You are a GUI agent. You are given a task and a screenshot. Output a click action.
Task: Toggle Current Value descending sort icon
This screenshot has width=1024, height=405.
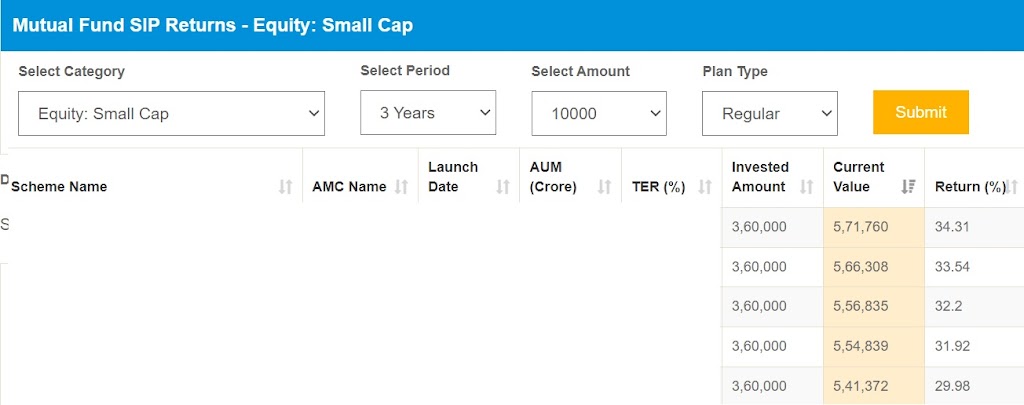point(908,187)
